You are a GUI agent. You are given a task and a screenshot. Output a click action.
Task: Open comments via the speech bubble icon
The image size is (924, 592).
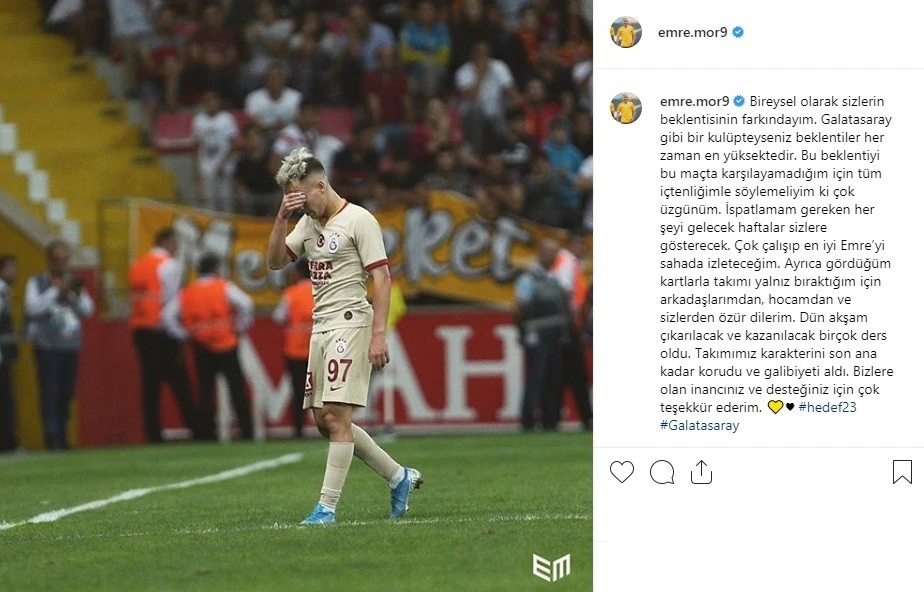(x=662, y=472)
